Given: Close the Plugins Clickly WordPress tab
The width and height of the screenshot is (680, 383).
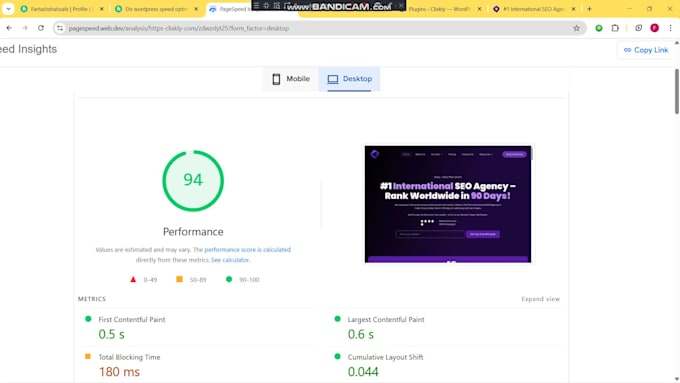Looking at the screenshot, I should [x=479, y=9].
